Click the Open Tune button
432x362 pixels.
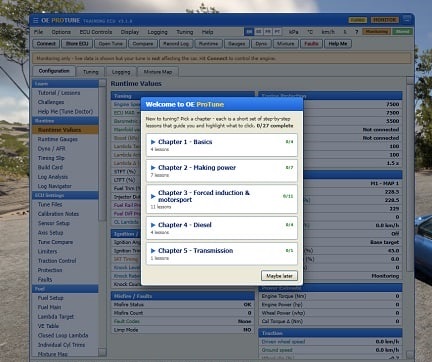[111, 44]
